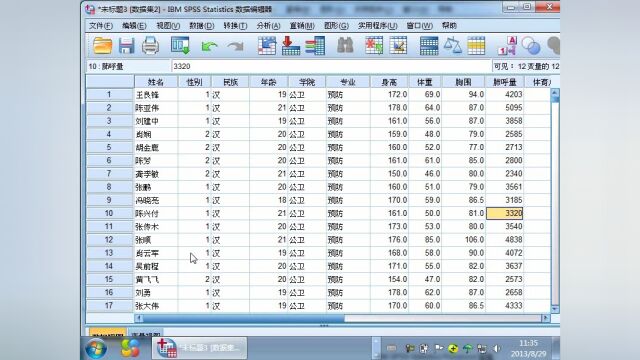Undo the last action with green arrow
640x360 pixels.
coord(209,46)
